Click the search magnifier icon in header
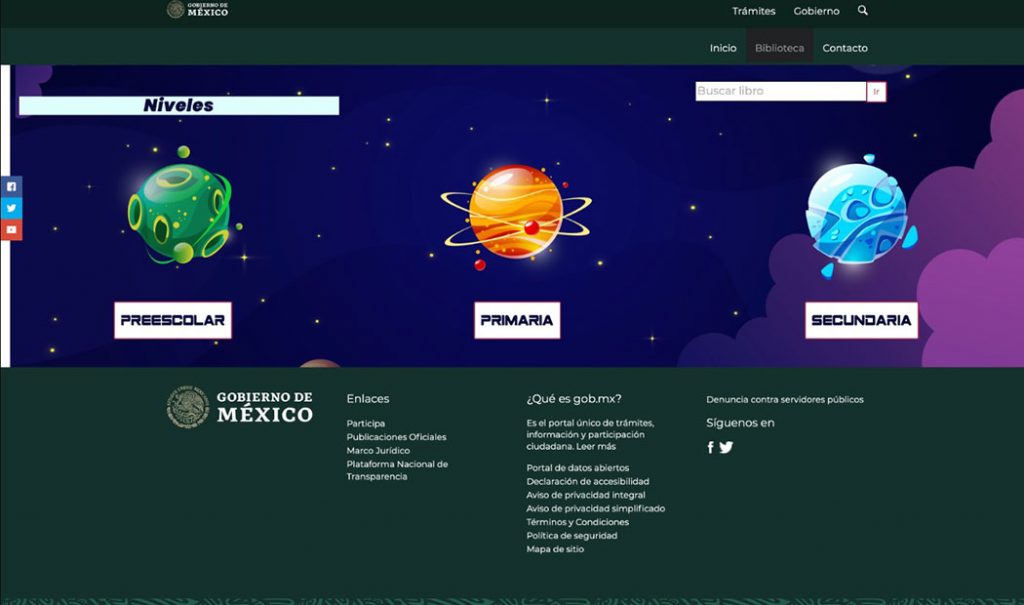 pyautogui.click(x=863, y=10)
